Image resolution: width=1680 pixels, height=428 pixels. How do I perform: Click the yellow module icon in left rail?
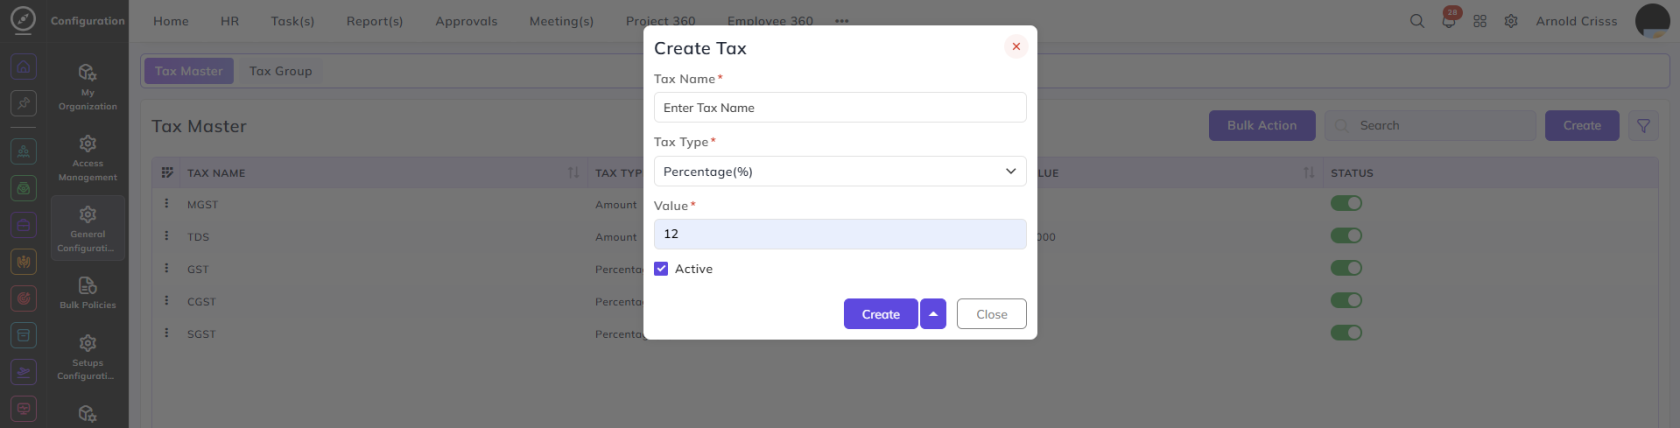click(x=24, y=262)
